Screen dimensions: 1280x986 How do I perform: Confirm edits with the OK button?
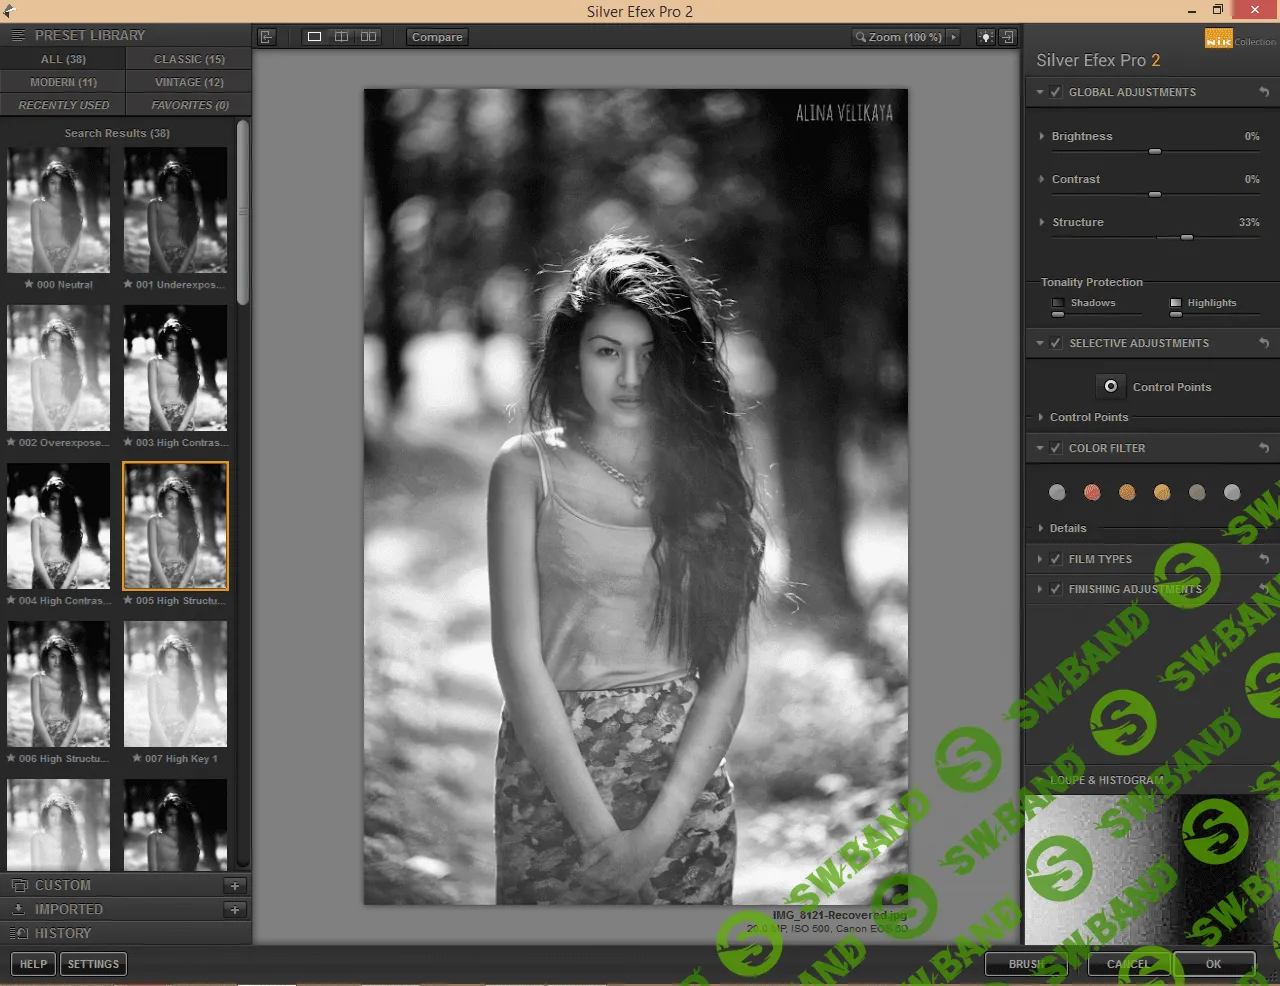tap(1213, 964)
